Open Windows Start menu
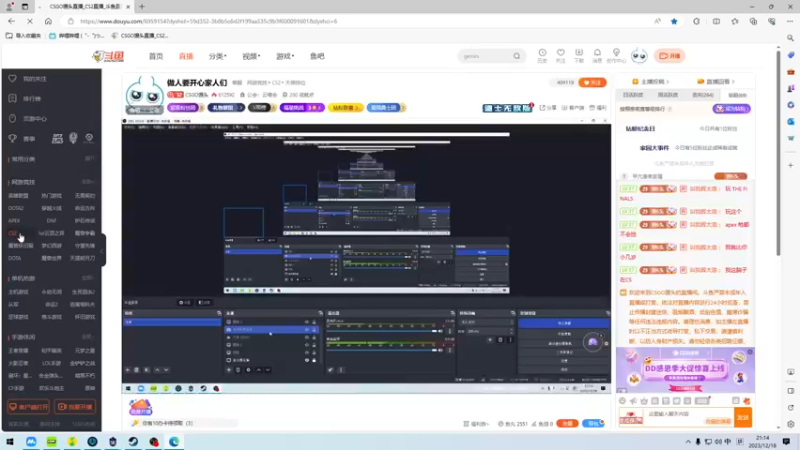800x450 pixels. tap(10, 442)
